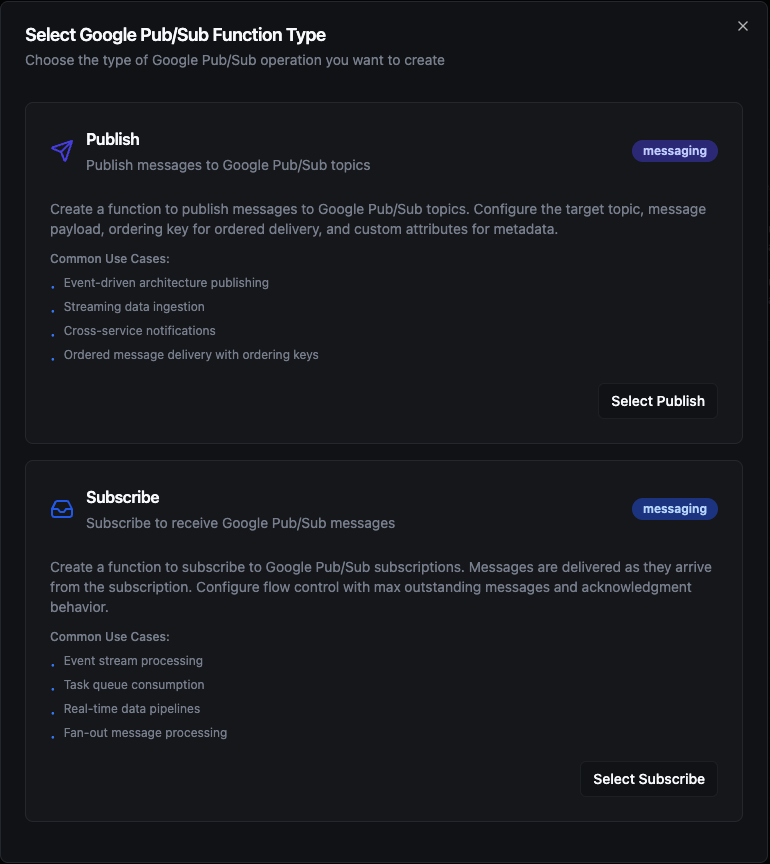Screen dimensions: 770x864
Task: Click "Subscribe to receive Google Pub/Sub messages" subtitle
Action: pyautogui.click(x=240, y=523)
